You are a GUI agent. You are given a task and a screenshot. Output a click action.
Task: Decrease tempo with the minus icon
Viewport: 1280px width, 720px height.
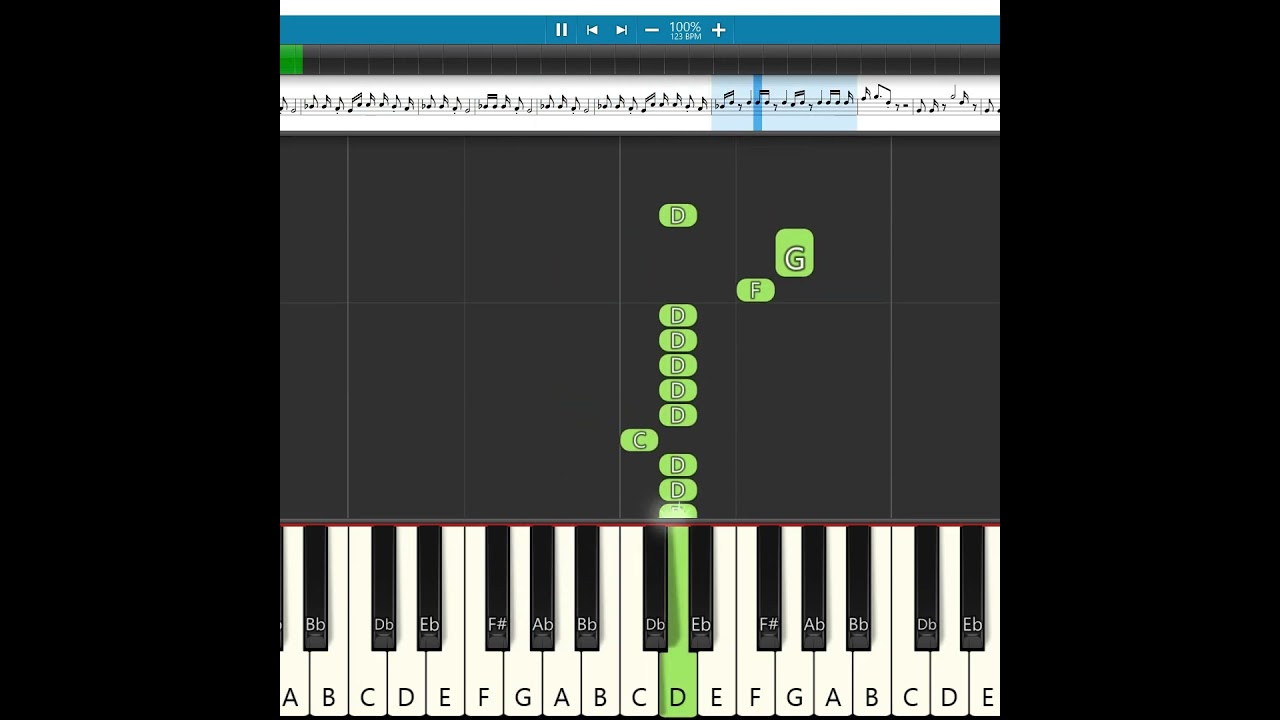[652, 30]
